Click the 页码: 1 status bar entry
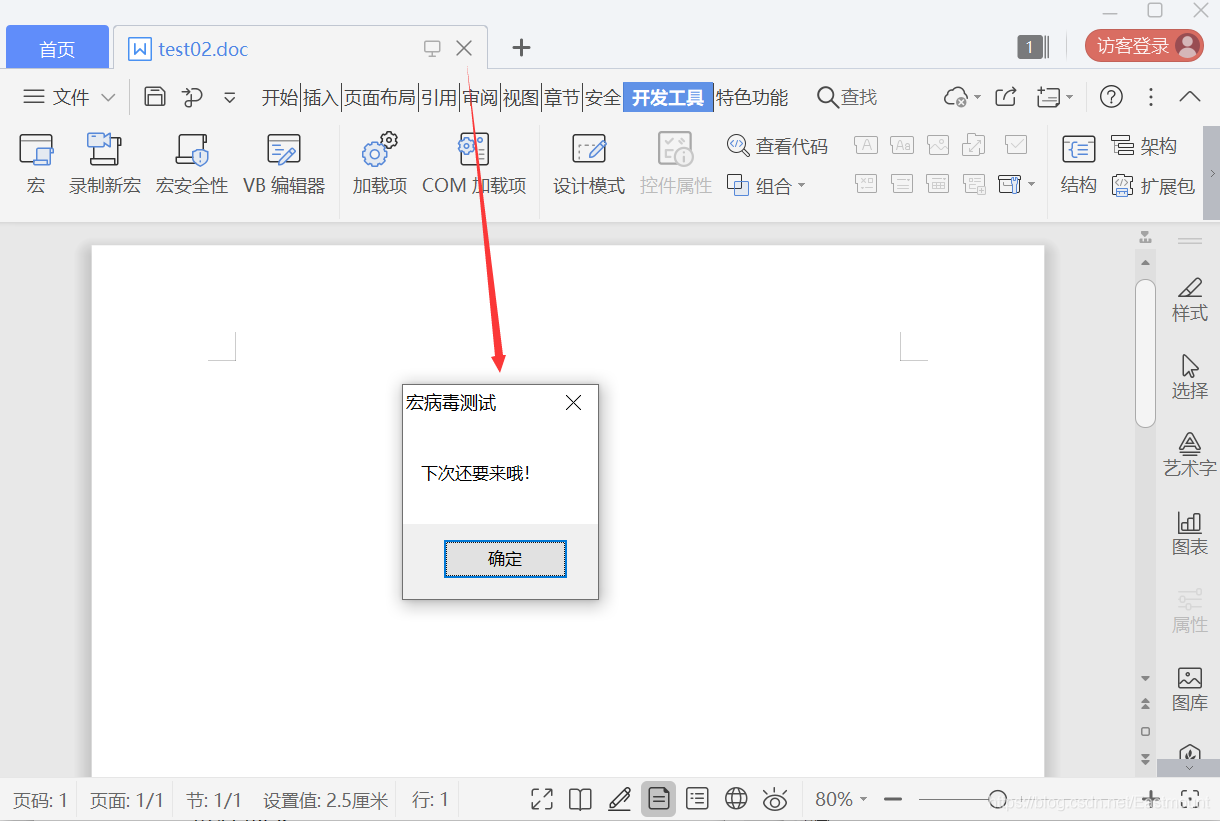This screenshot has width=1220, height=821. coord(40,800)
